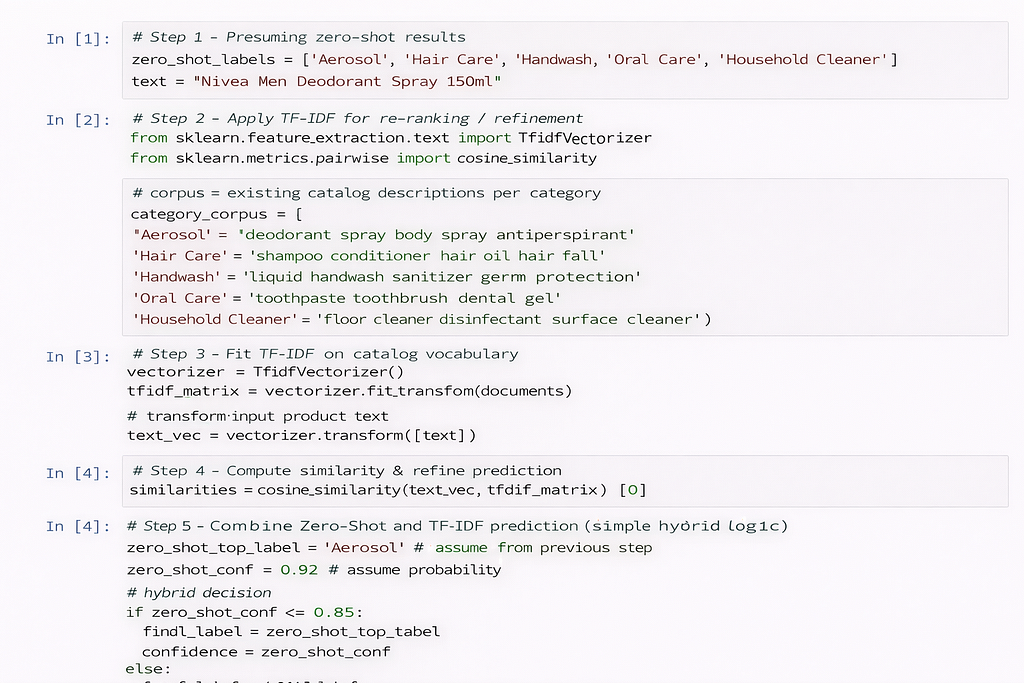Image resolution: width=1024 pixels, height=683 pixels.
Task: Click the 'Oral Care' toothpaste line
Action: (347, 298)
